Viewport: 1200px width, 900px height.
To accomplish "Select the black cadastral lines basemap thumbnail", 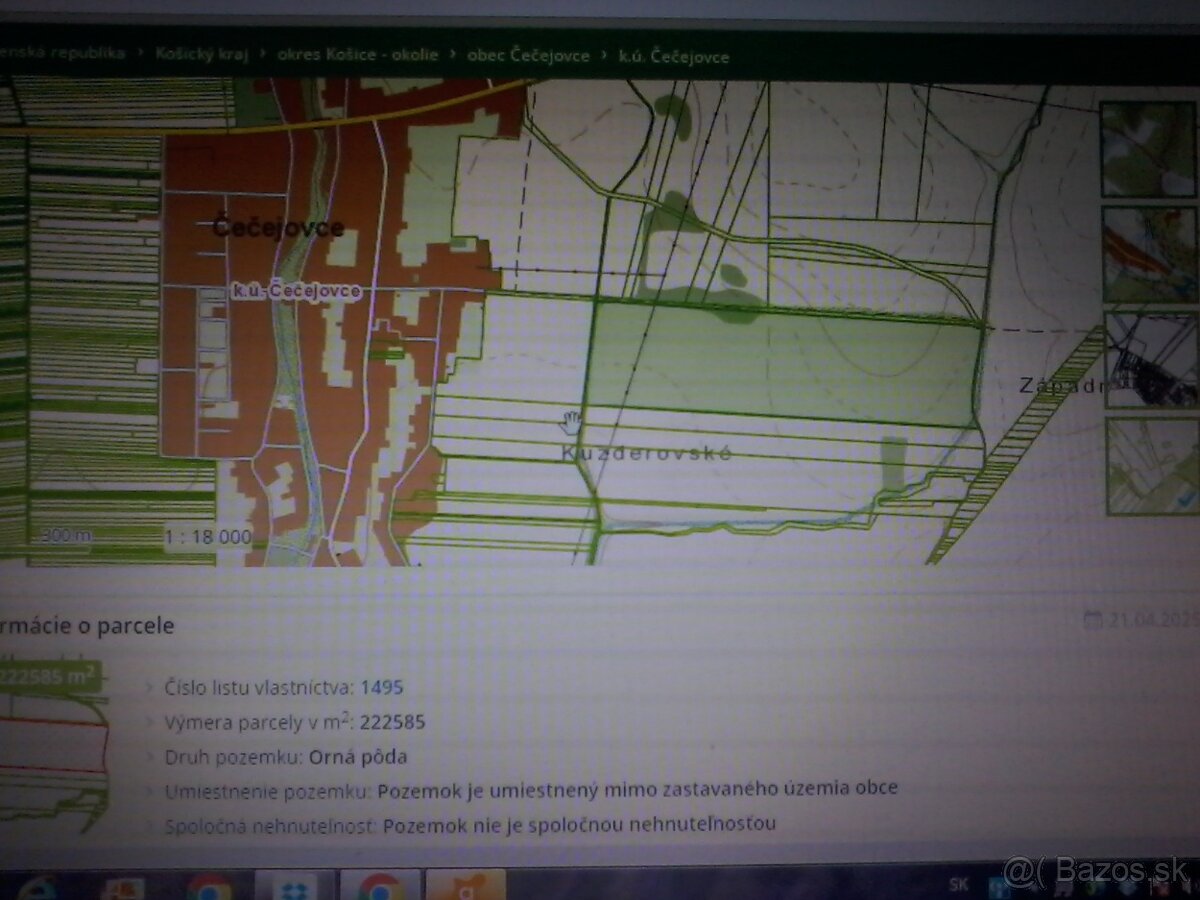I will click(x=1149, y=360).
